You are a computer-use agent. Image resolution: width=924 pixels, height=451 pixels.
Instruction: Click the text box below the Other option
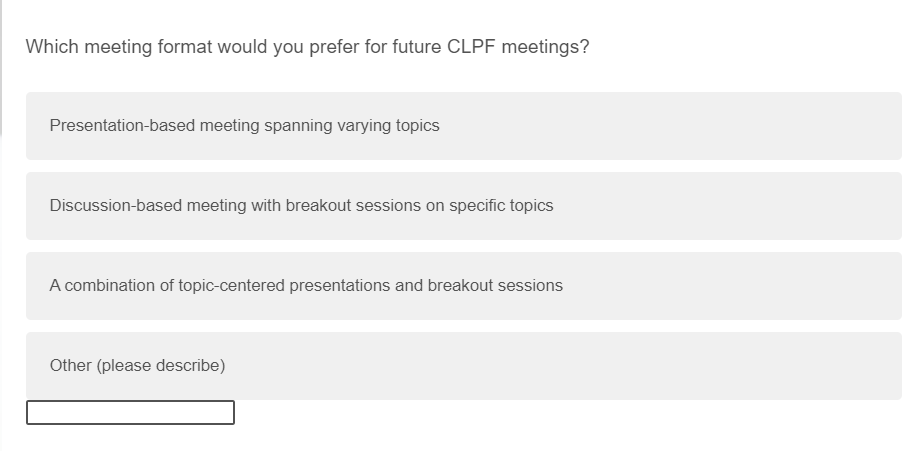click(x=130, y=412)
